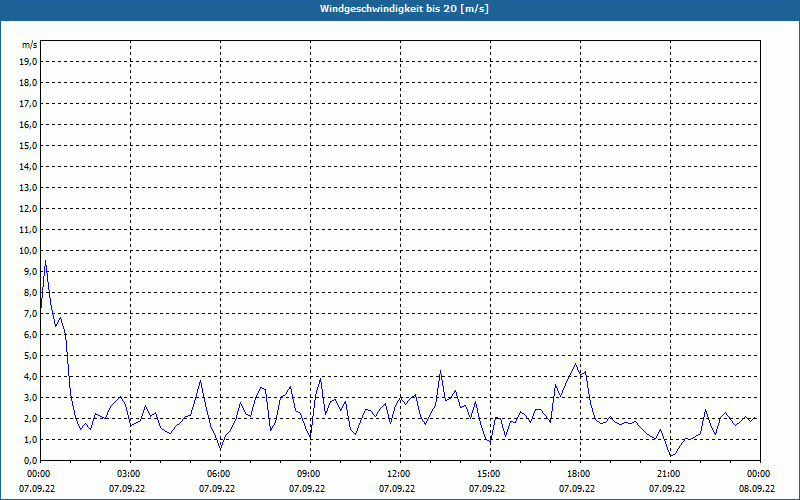This screenshot has height=500, width=800.
Task: Pick the '0,0' axis origin label
Action: click(30, 460)
